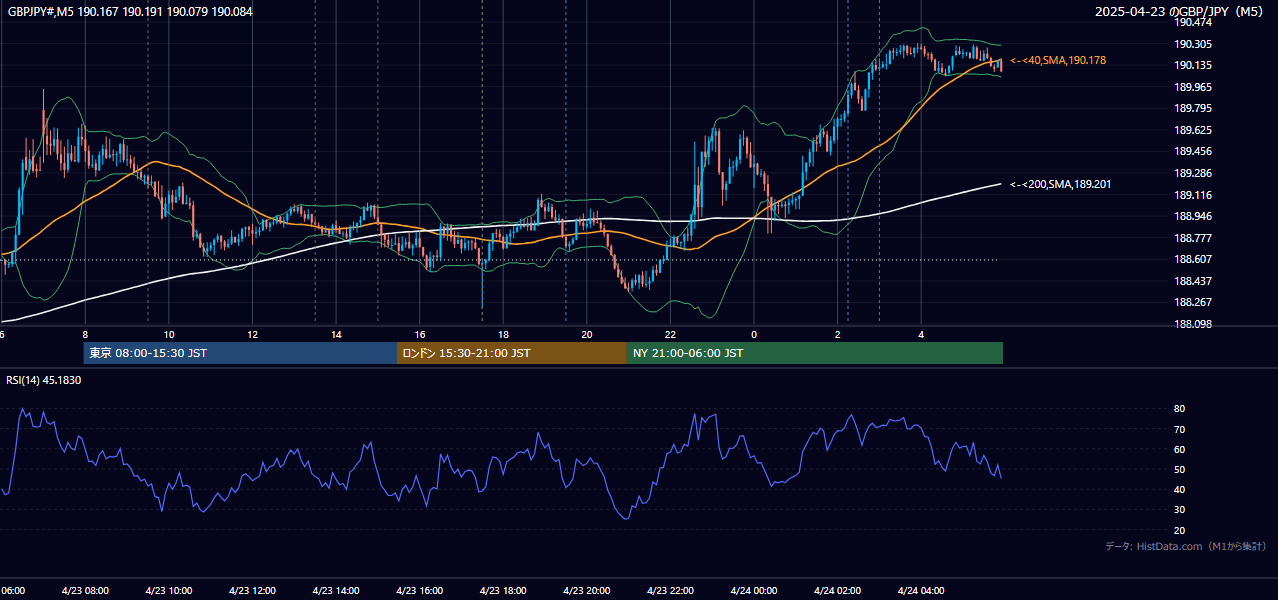Viewport: 1278px width, 600px height.
Task: Click the hour 20 label under price chart
Action: coord(587,335)
